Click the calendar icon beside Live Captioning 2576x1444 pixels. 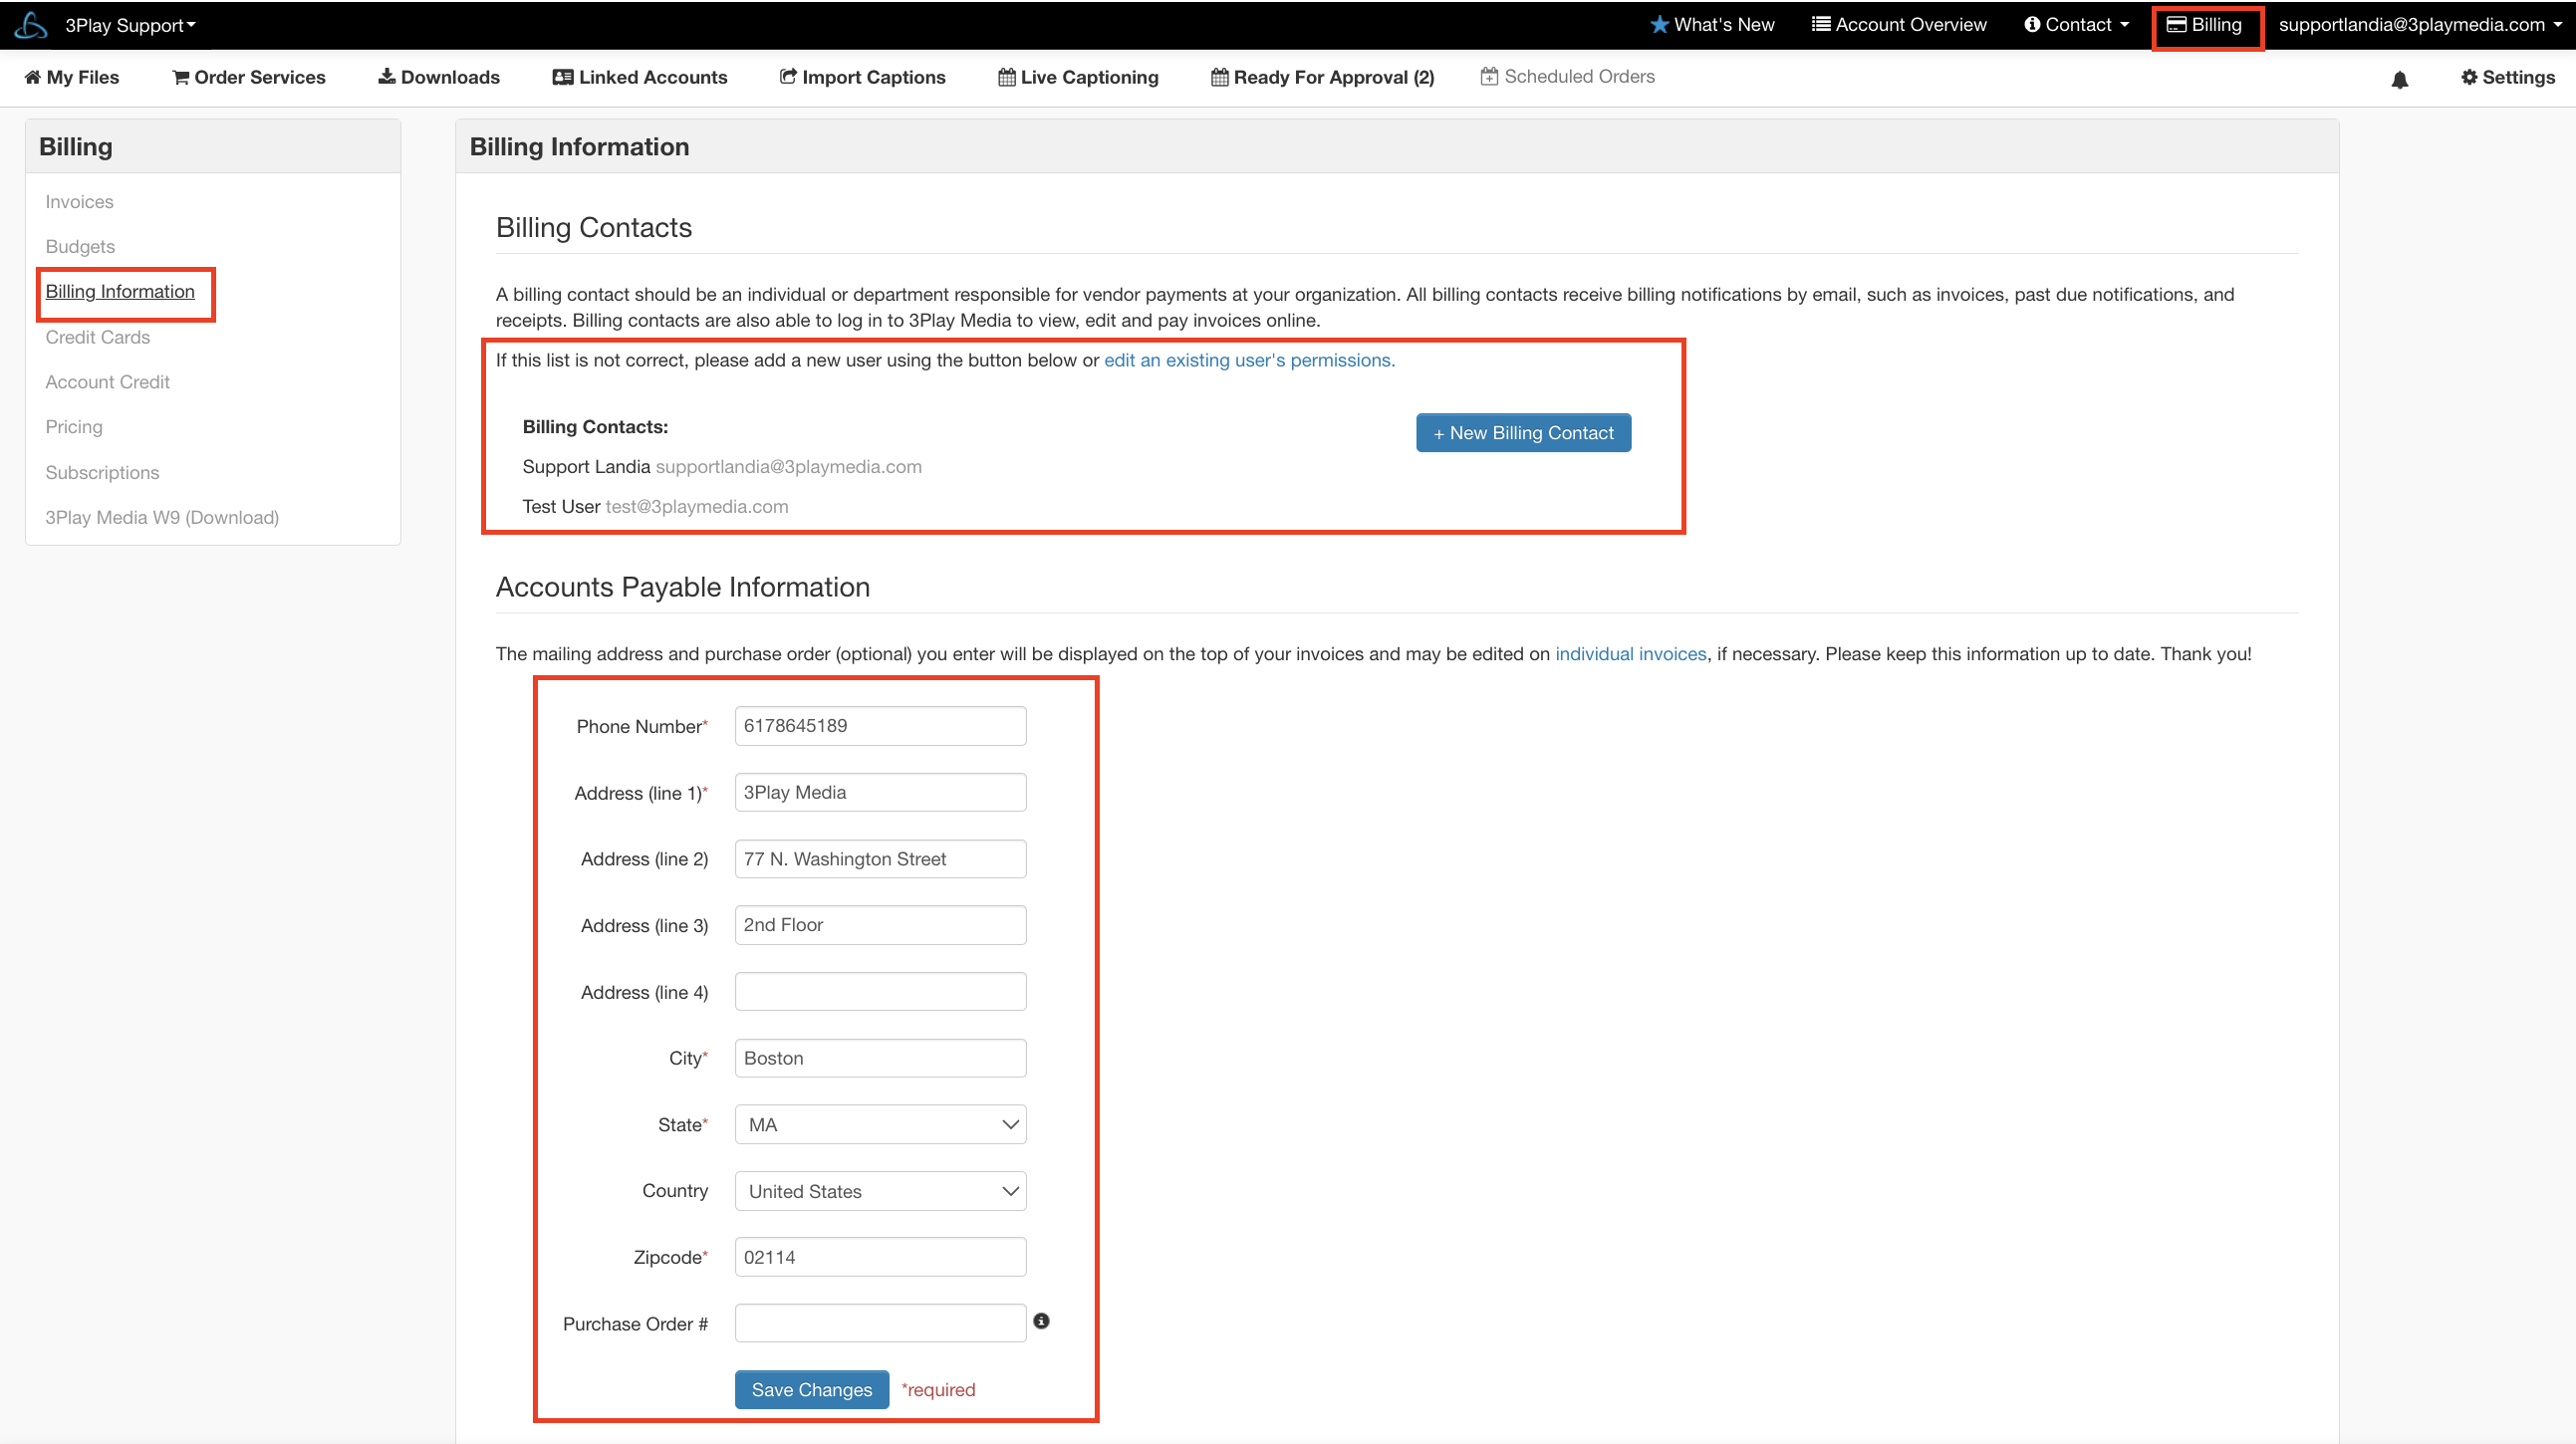coord(1007,77)
